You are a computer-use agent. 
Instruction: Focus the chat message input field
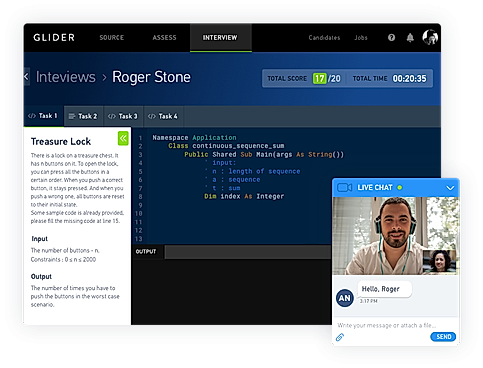point(395,325)
